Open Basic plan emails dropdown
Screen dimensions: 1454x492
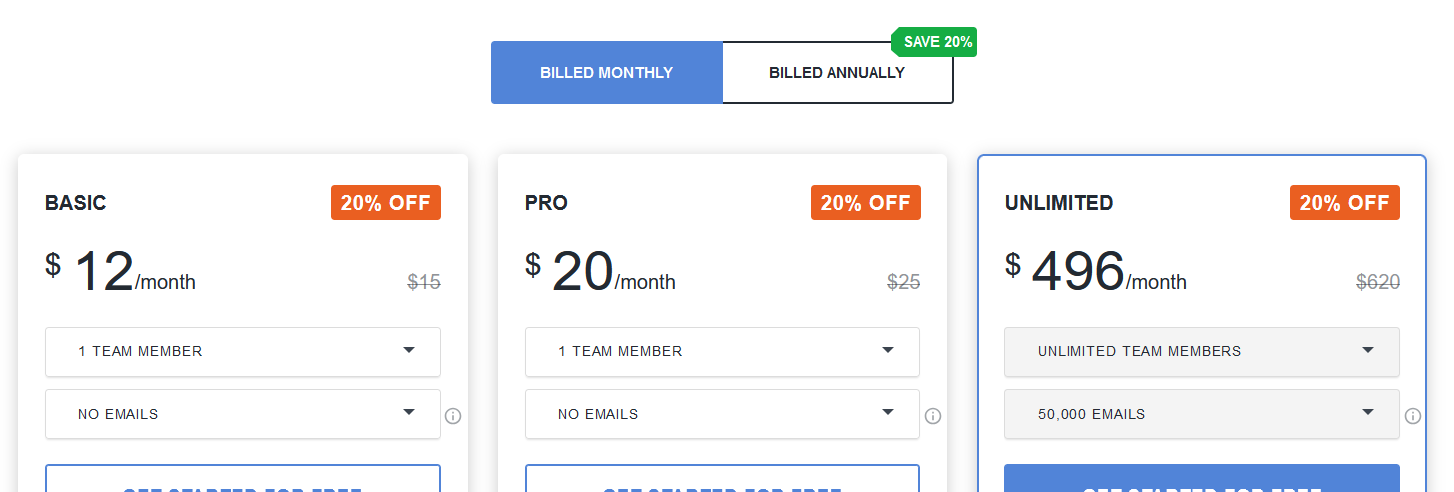coord(243,414)
